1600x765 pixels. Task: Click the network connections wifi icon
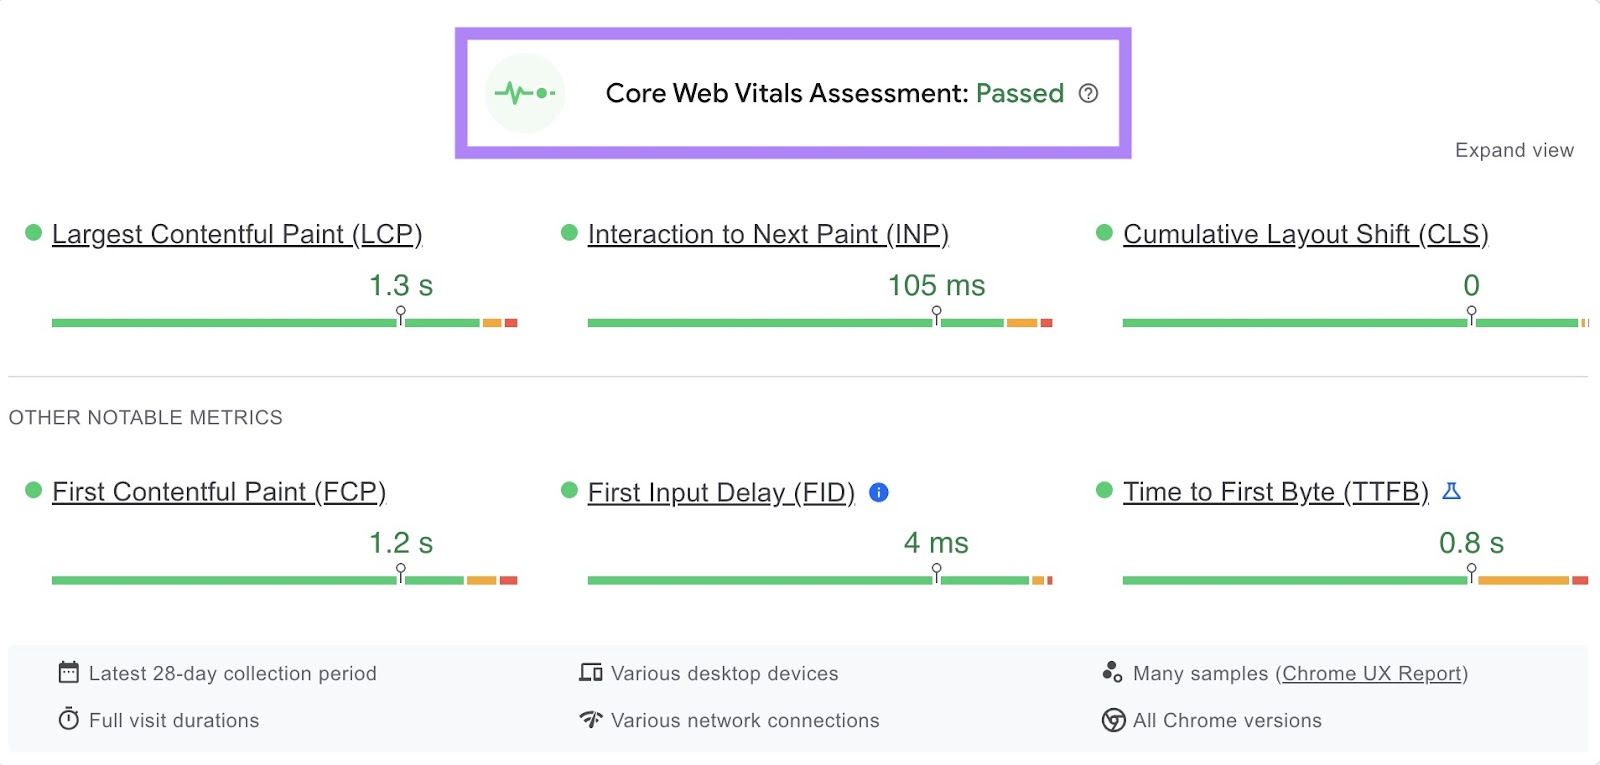590,720
